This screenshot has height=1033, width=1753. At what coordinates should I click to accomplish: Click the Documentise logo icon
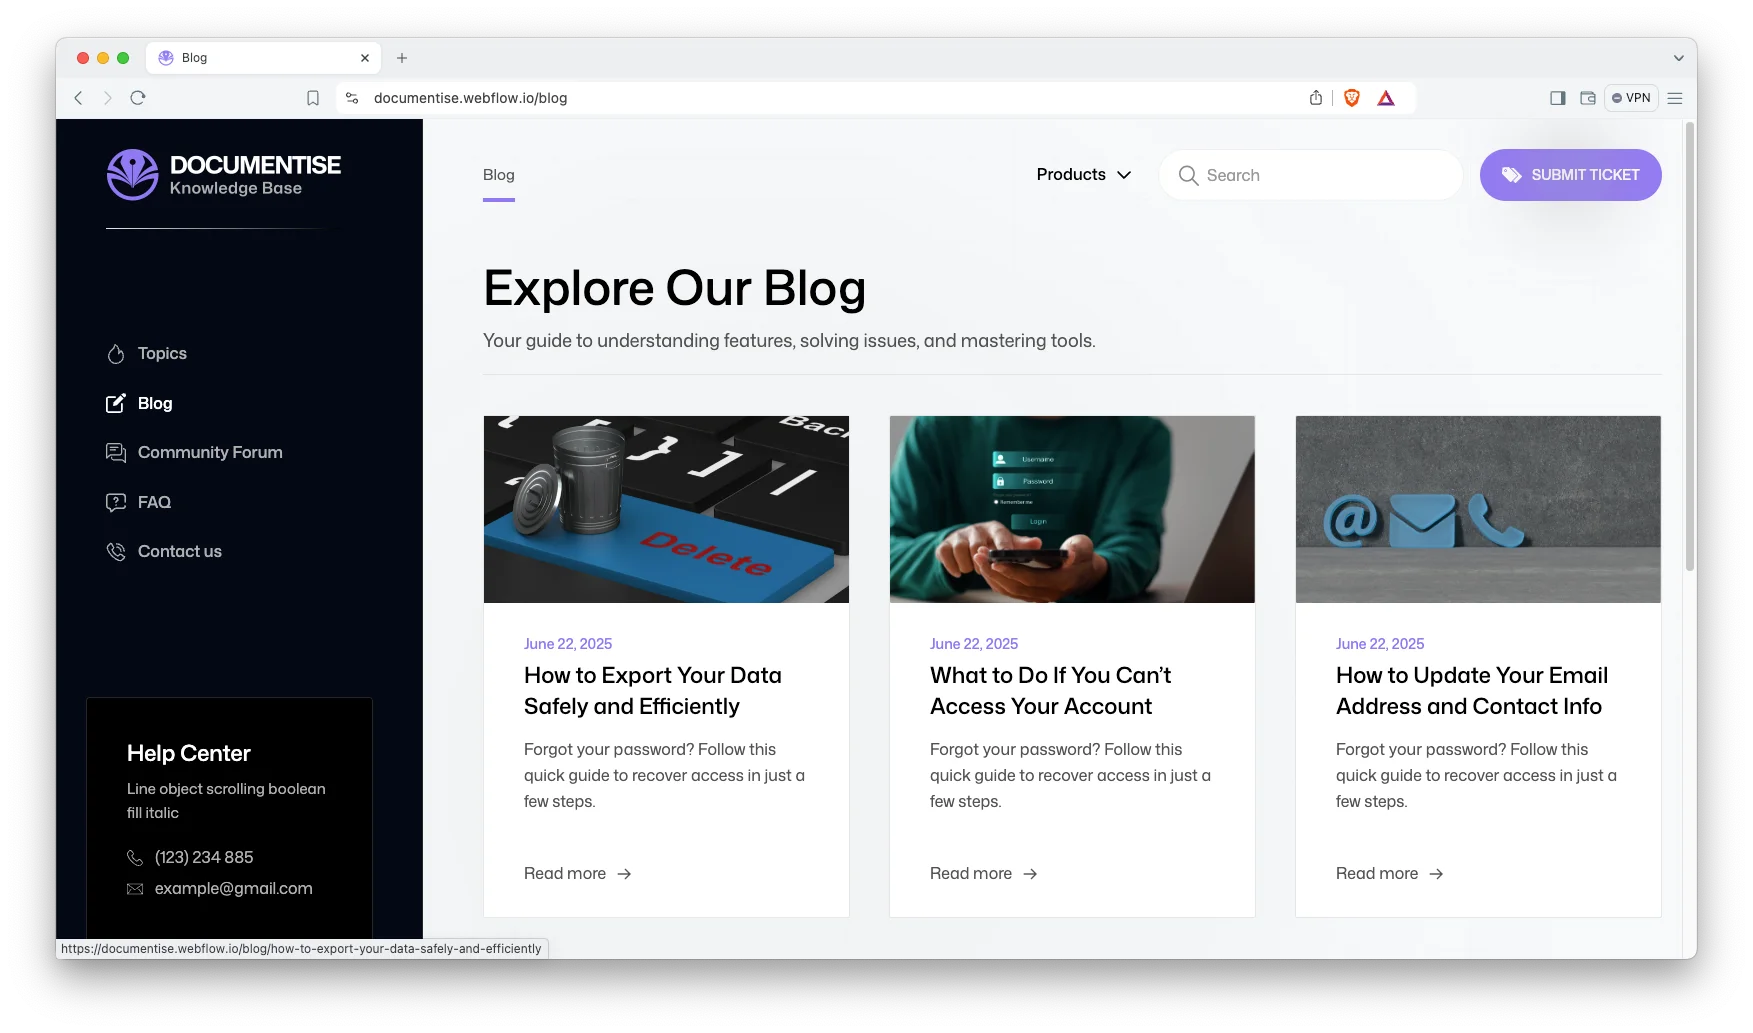point(132,175)
